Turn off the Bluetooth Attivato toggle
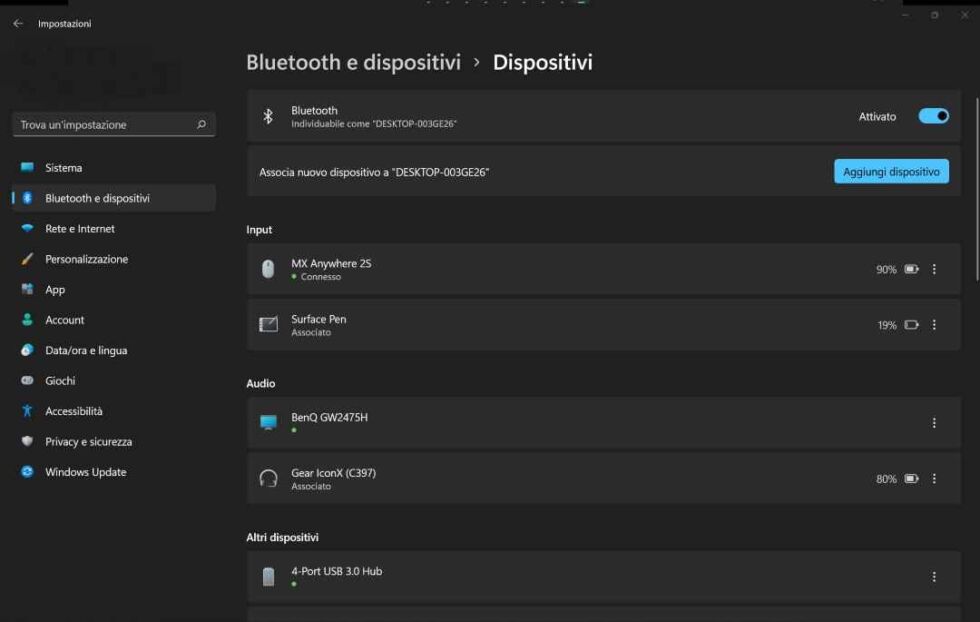This screenshot has width=980, height=622. (933, 116)
